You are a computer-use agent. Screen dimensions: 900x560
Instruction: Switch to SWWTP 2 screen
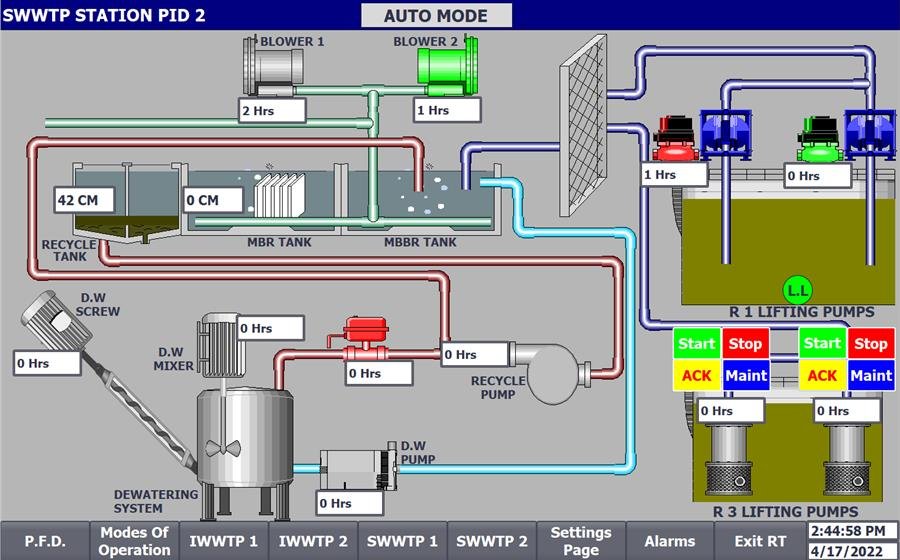[x=492, y=541]
